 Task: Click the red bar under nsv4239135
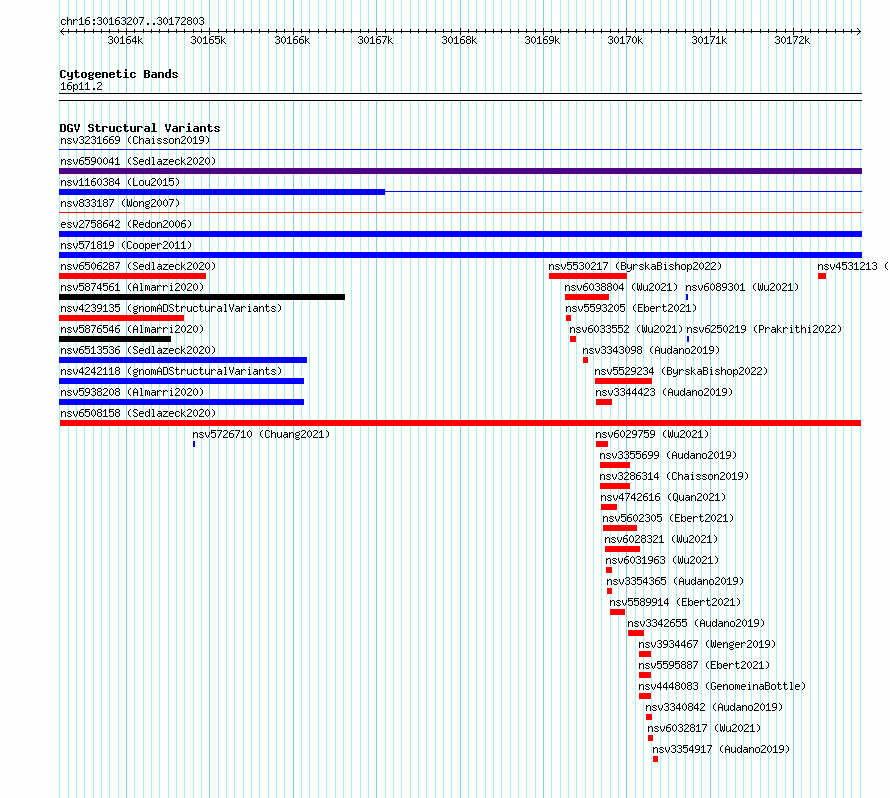(121, 318)
